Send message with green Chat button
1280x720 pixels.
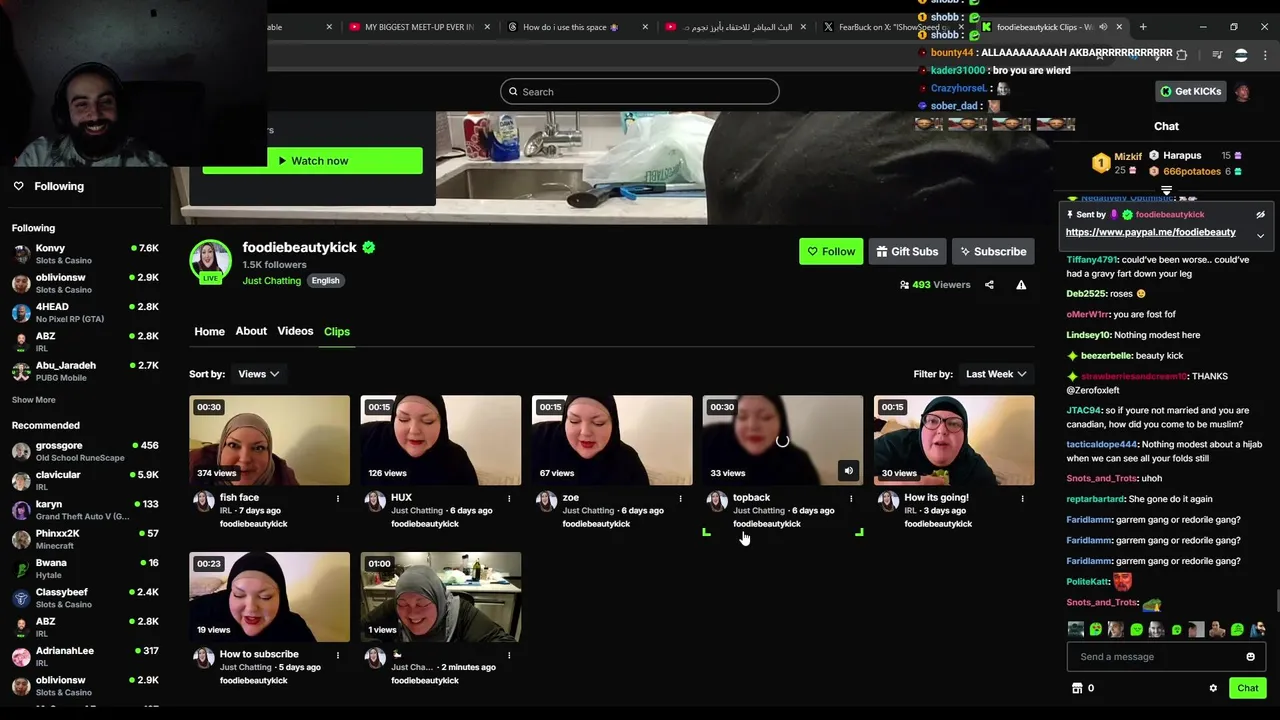coord(1247,688)
